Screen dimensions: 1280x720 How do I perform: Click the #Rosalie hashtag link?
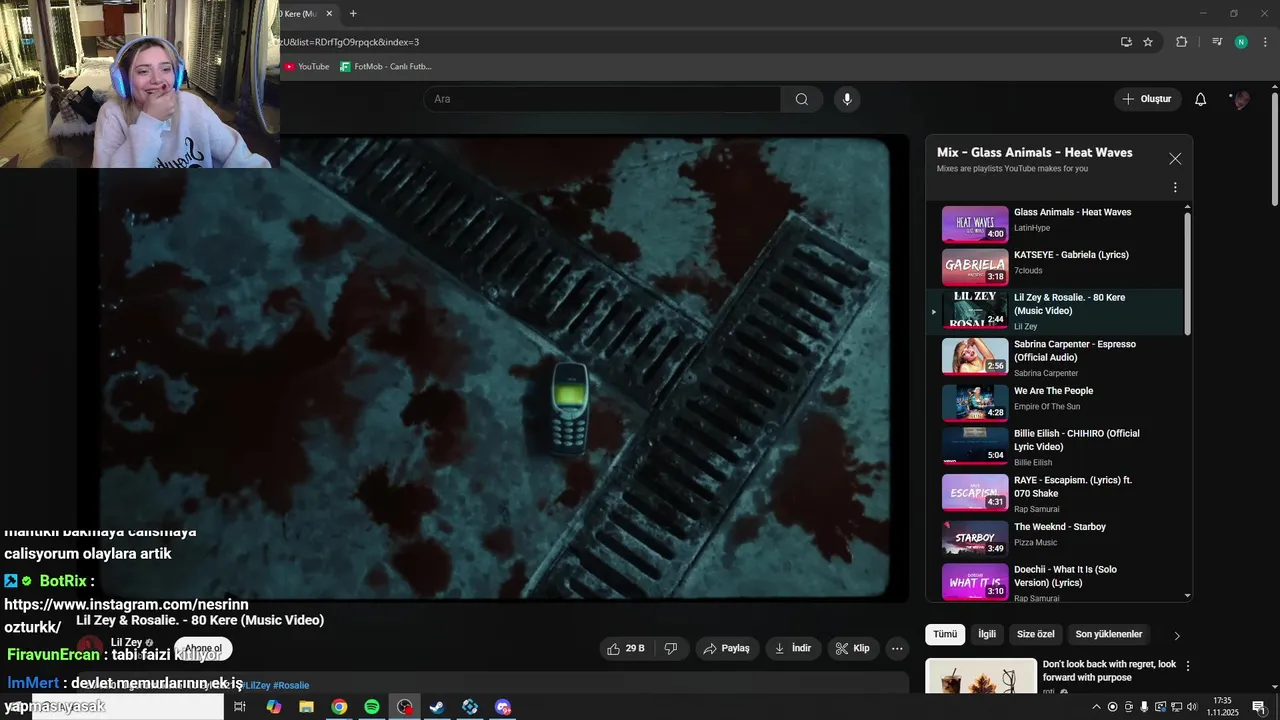coord(291,685)
